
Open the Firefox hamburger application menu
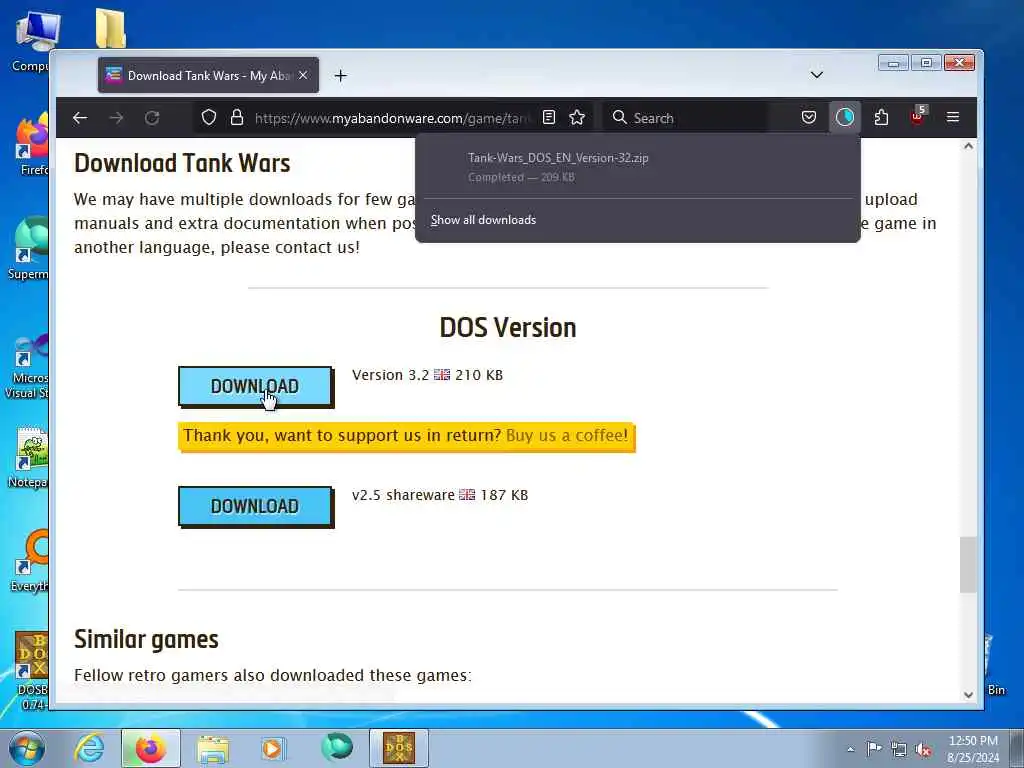[x=953, y=118]
